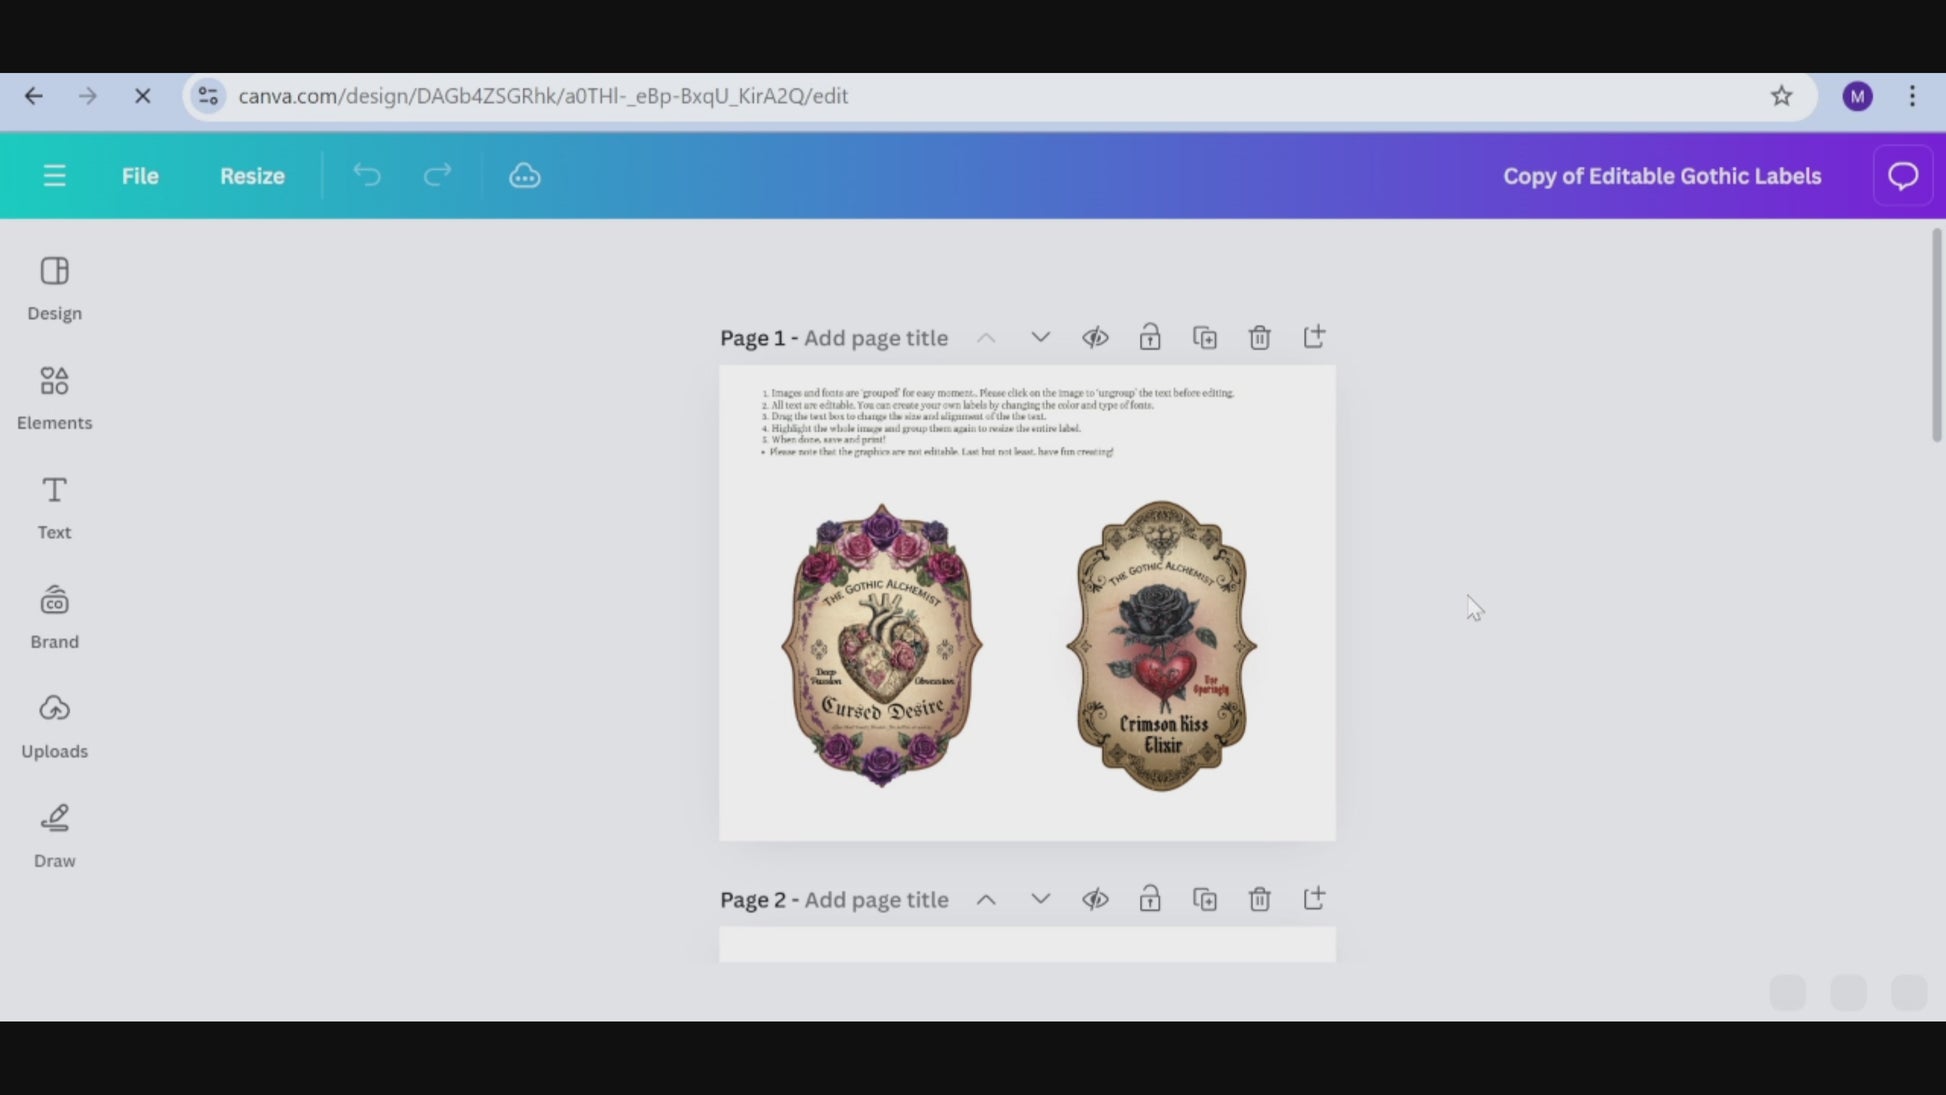Open the comments speech bubble icon
The height and width of the screenshot is (1095, 1946).
coord(1902,176)
